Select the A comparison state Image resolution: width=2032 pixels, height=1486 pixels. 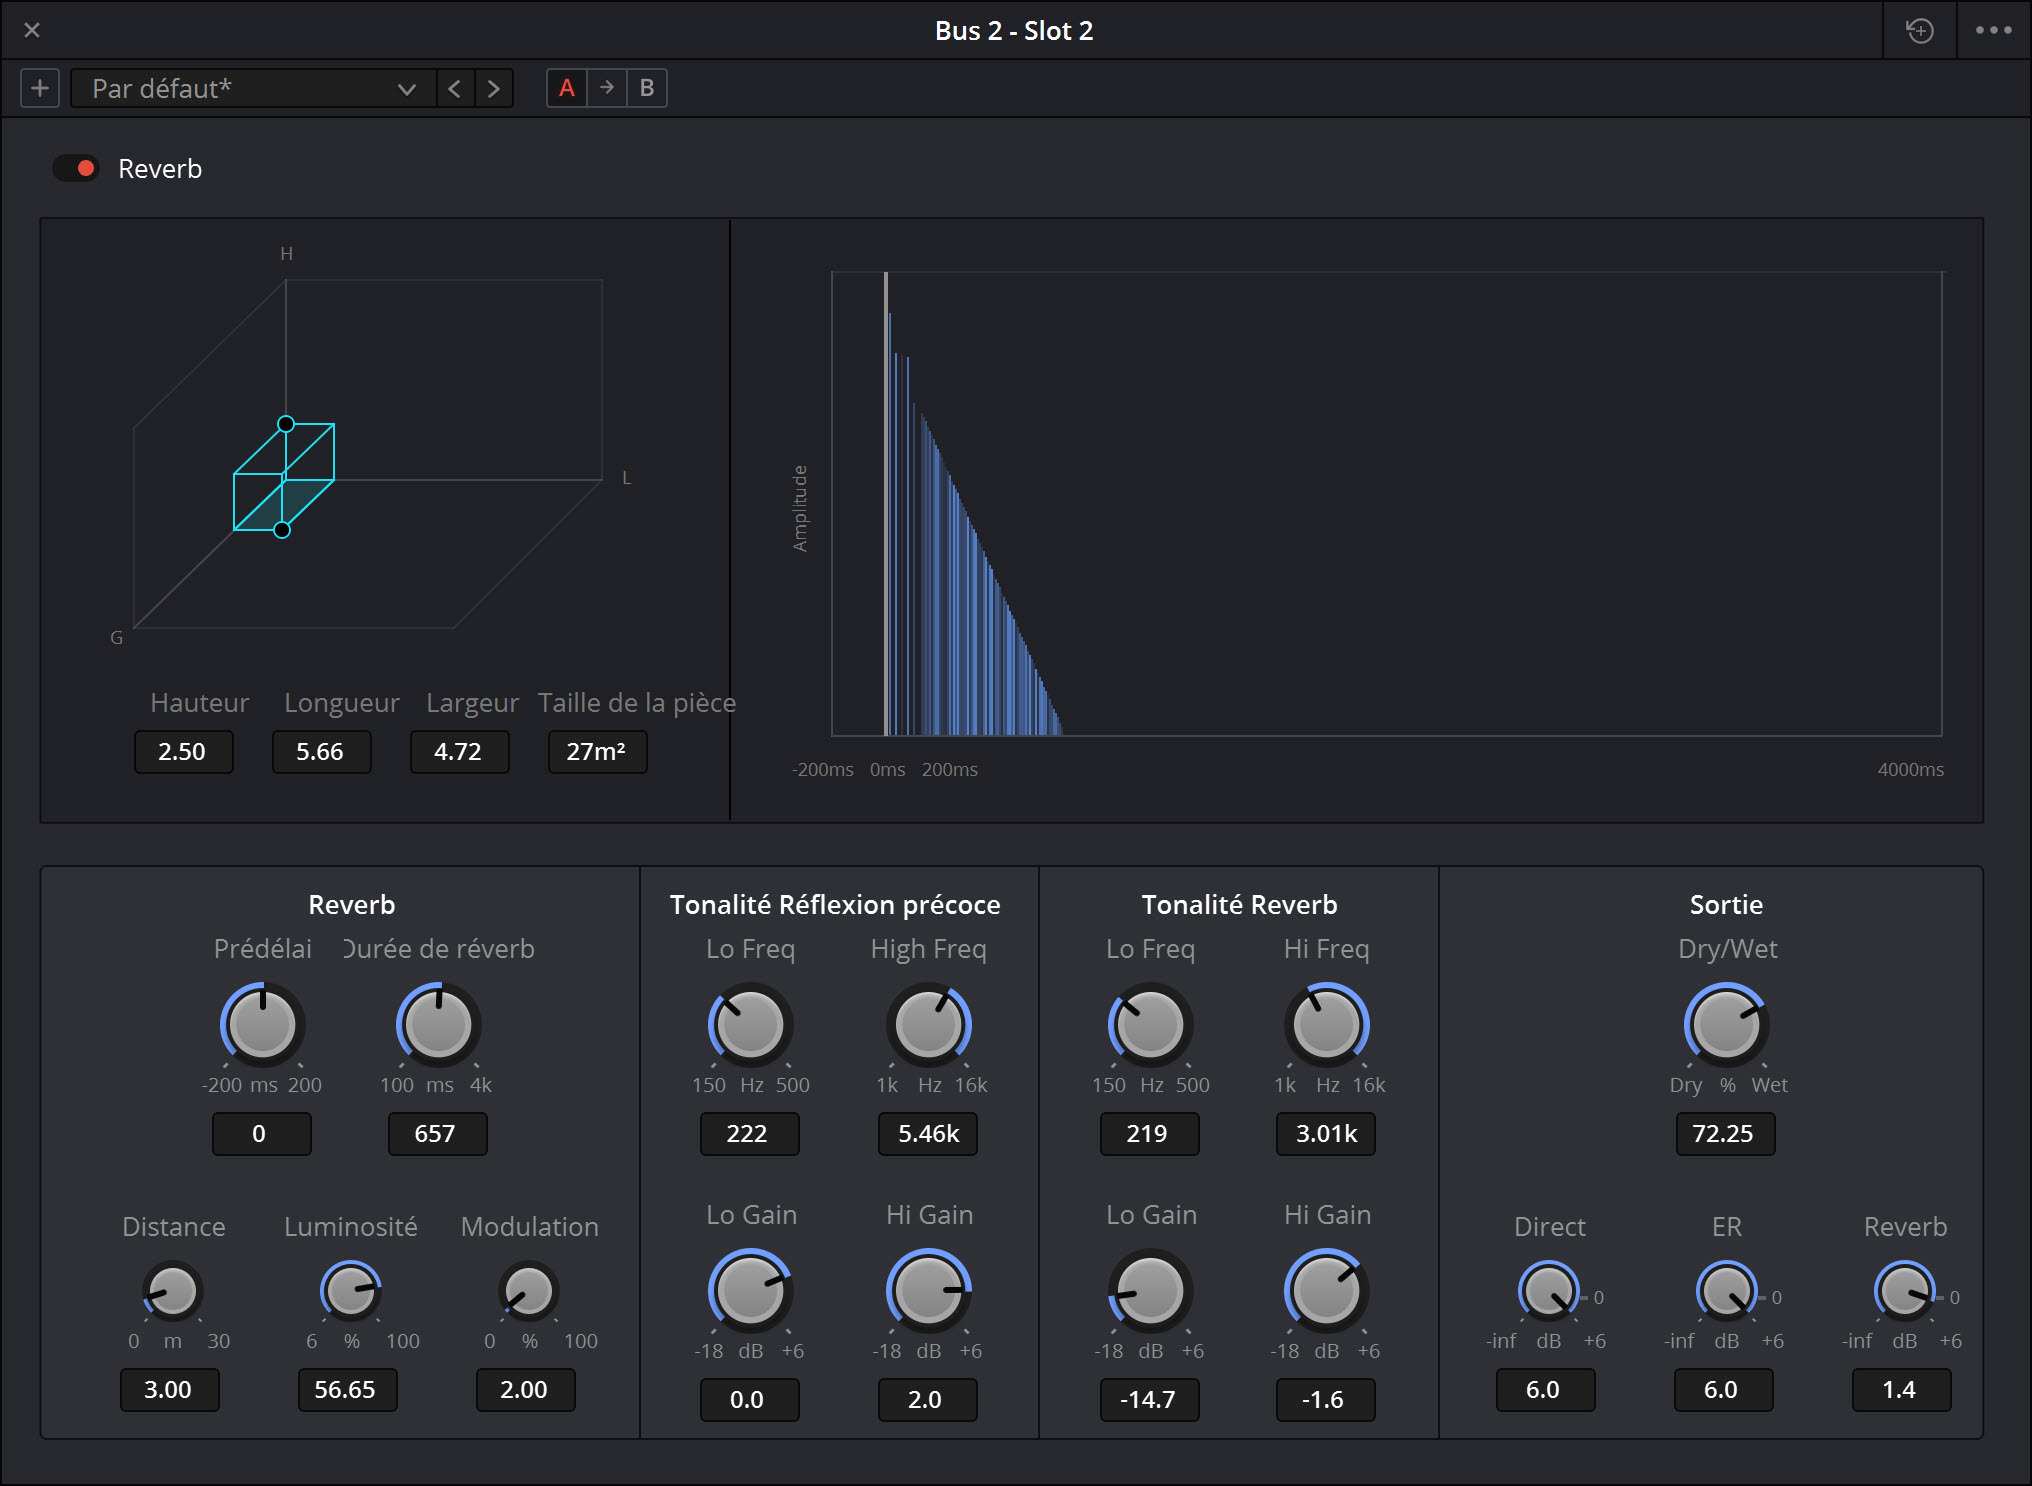tap(566, 88)
